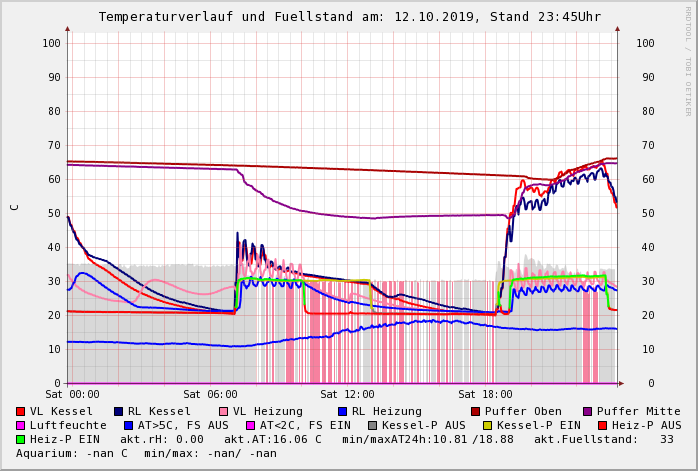Click the blue RL Heizung legend swatch

pyautogui.click(x=341, y=411)
